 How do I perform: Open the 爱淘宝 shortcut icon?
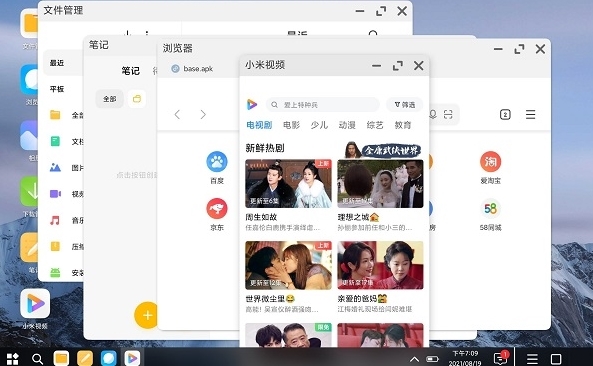click(491, 161)
